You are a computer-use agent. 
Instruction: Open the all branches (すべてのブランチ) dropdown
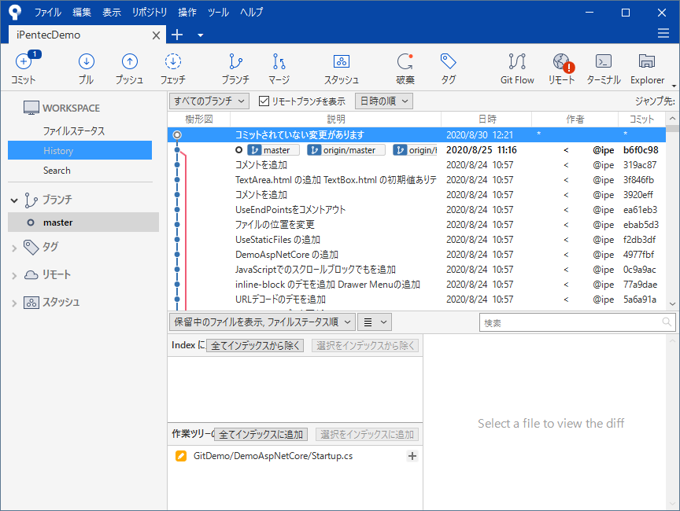209,101
